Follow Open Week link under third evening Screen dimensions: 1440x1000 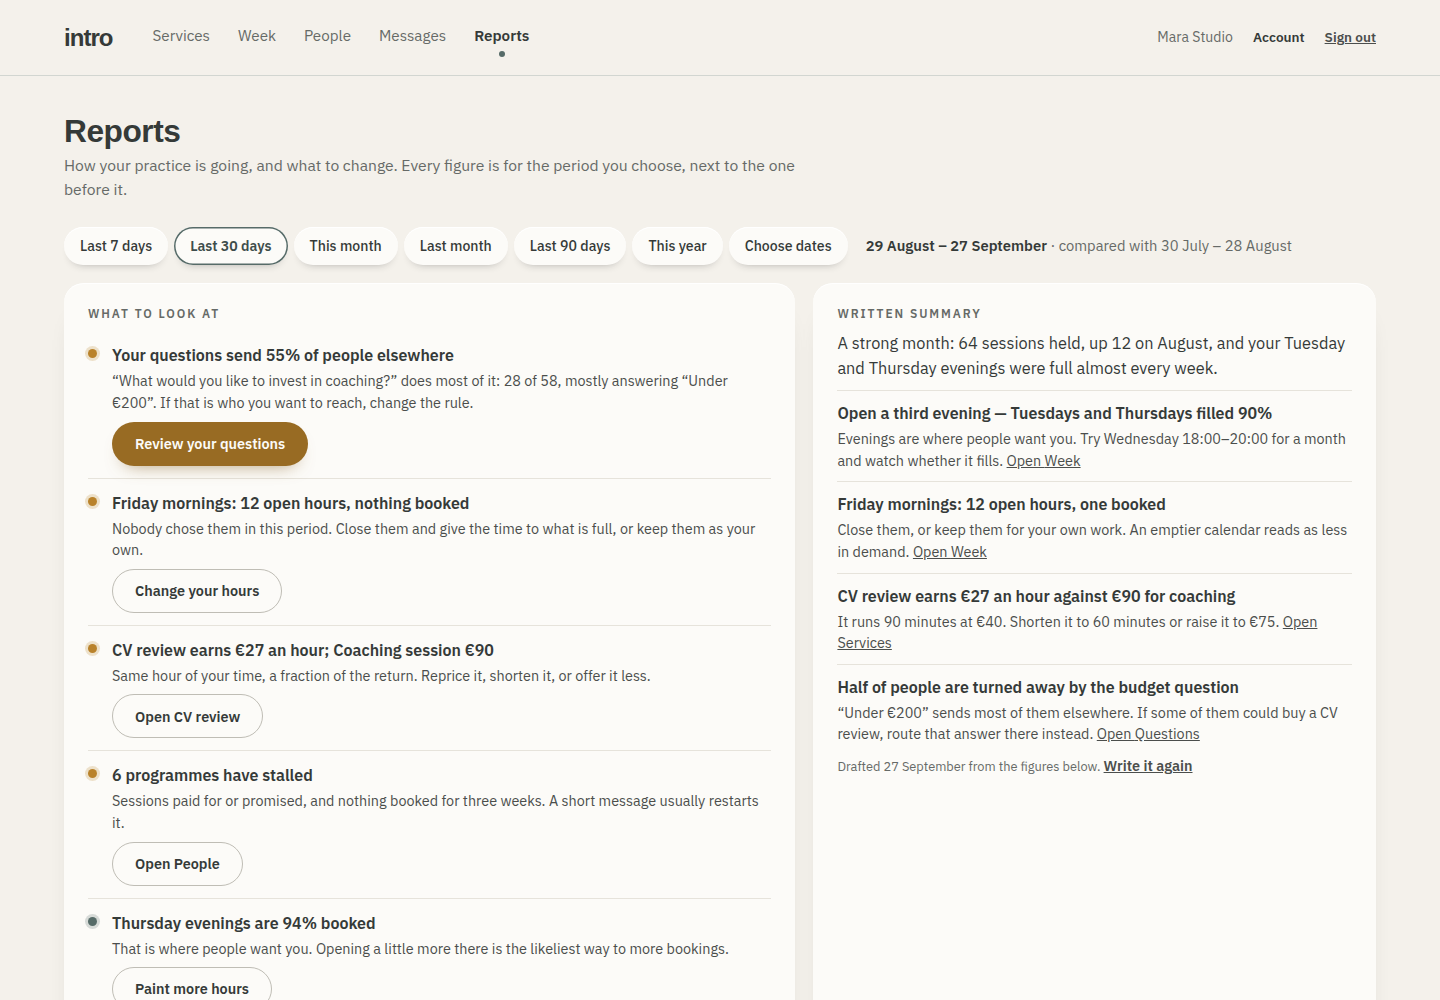point(1043,461)
